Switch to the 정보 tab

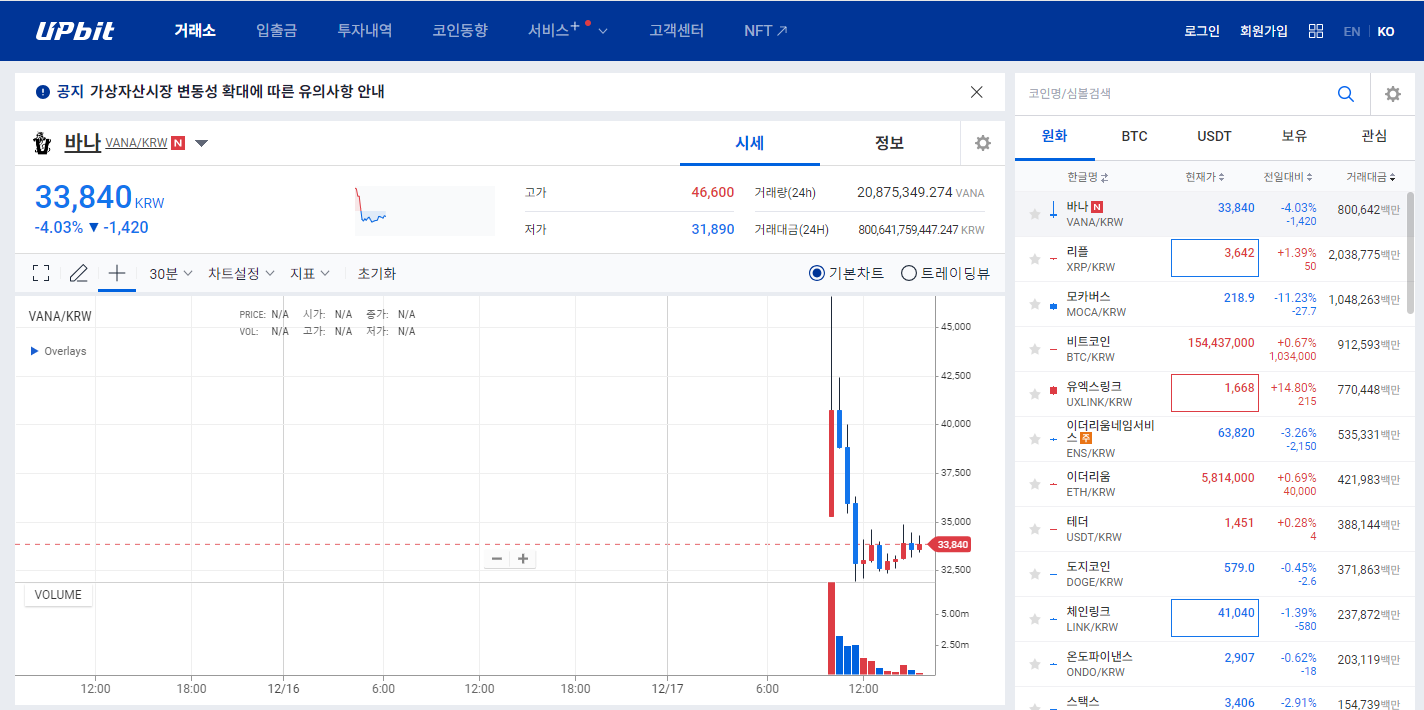click(889, 143)
